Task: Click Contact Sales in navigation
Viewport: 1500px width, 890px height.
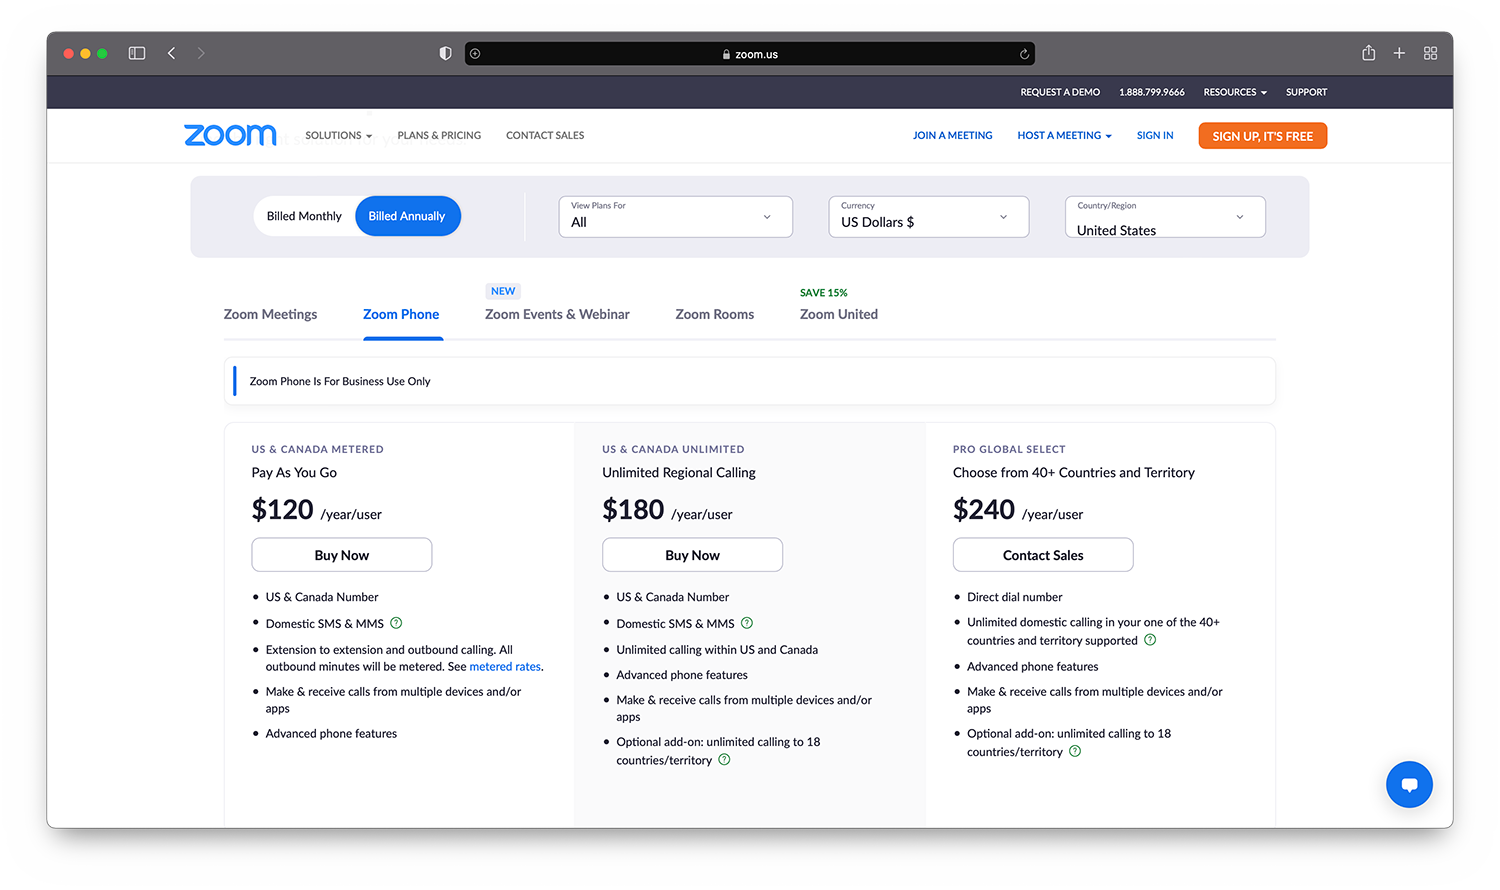Action: tap(545, 135)
